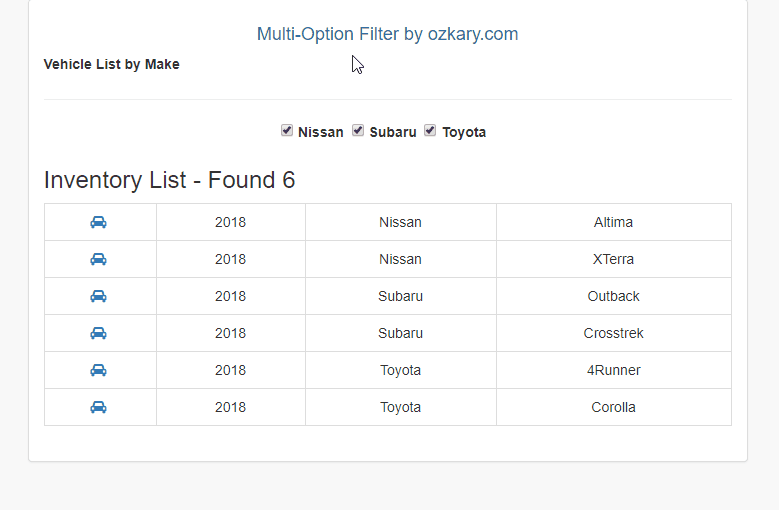
Task: Click the 2018 year cell in Altima row
Action: coord(231,222)
